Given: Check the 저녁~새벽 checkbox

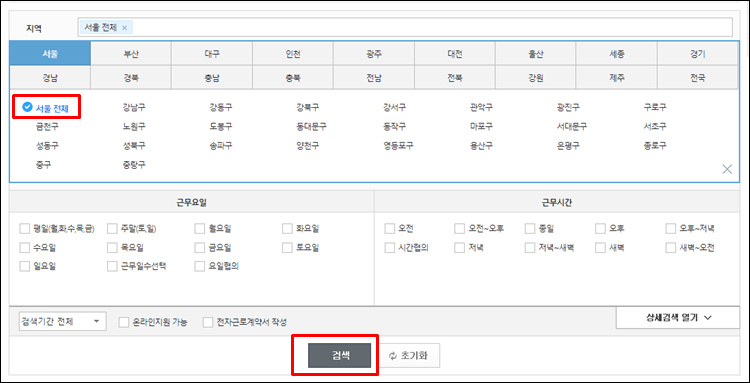Looking at the screenshot, I should point(530,248).
